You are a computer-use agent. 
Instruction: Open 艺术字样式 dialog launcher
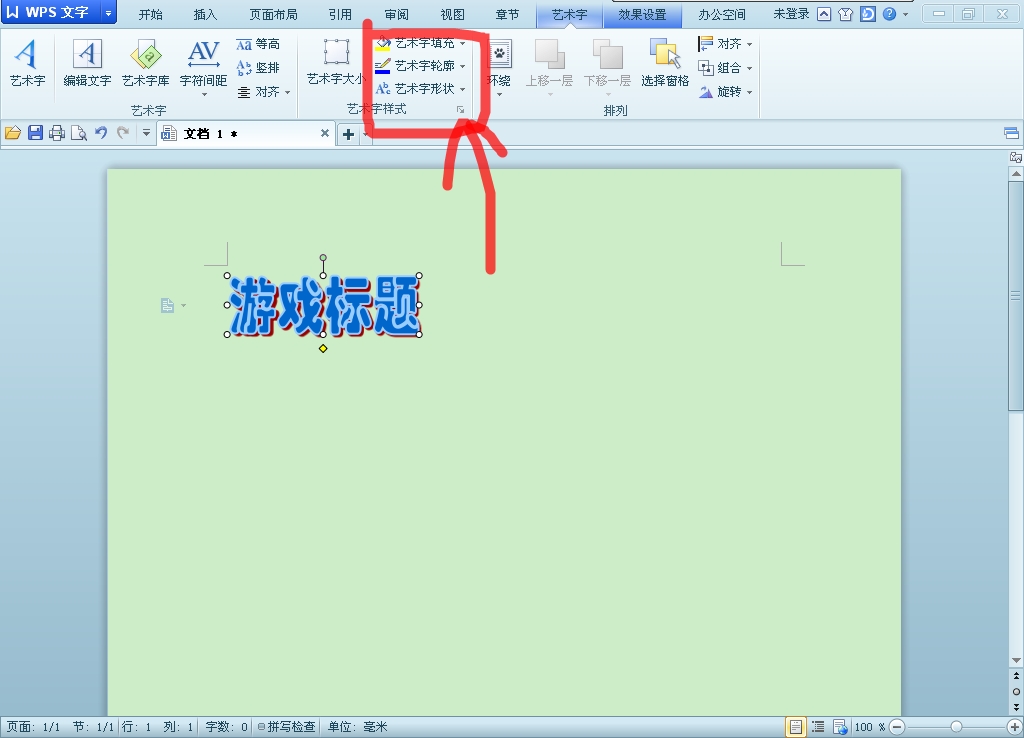(460, 110)
